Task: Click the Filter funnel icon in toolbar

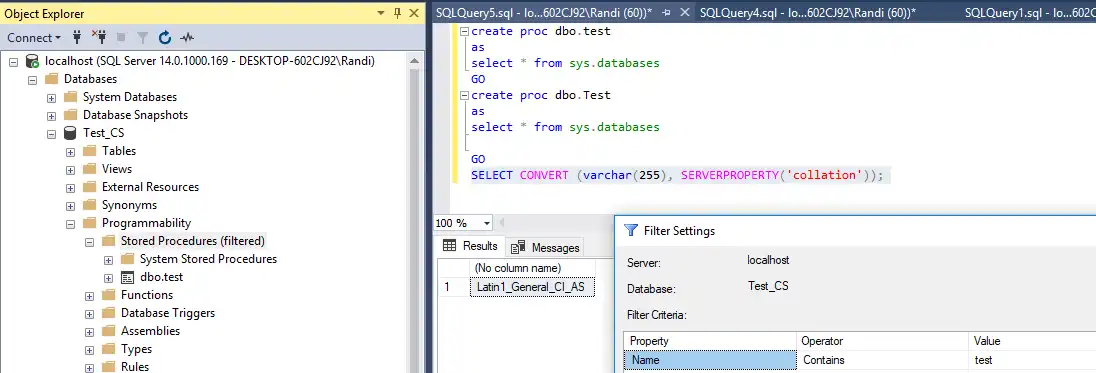Action: [x=143, y=38]
